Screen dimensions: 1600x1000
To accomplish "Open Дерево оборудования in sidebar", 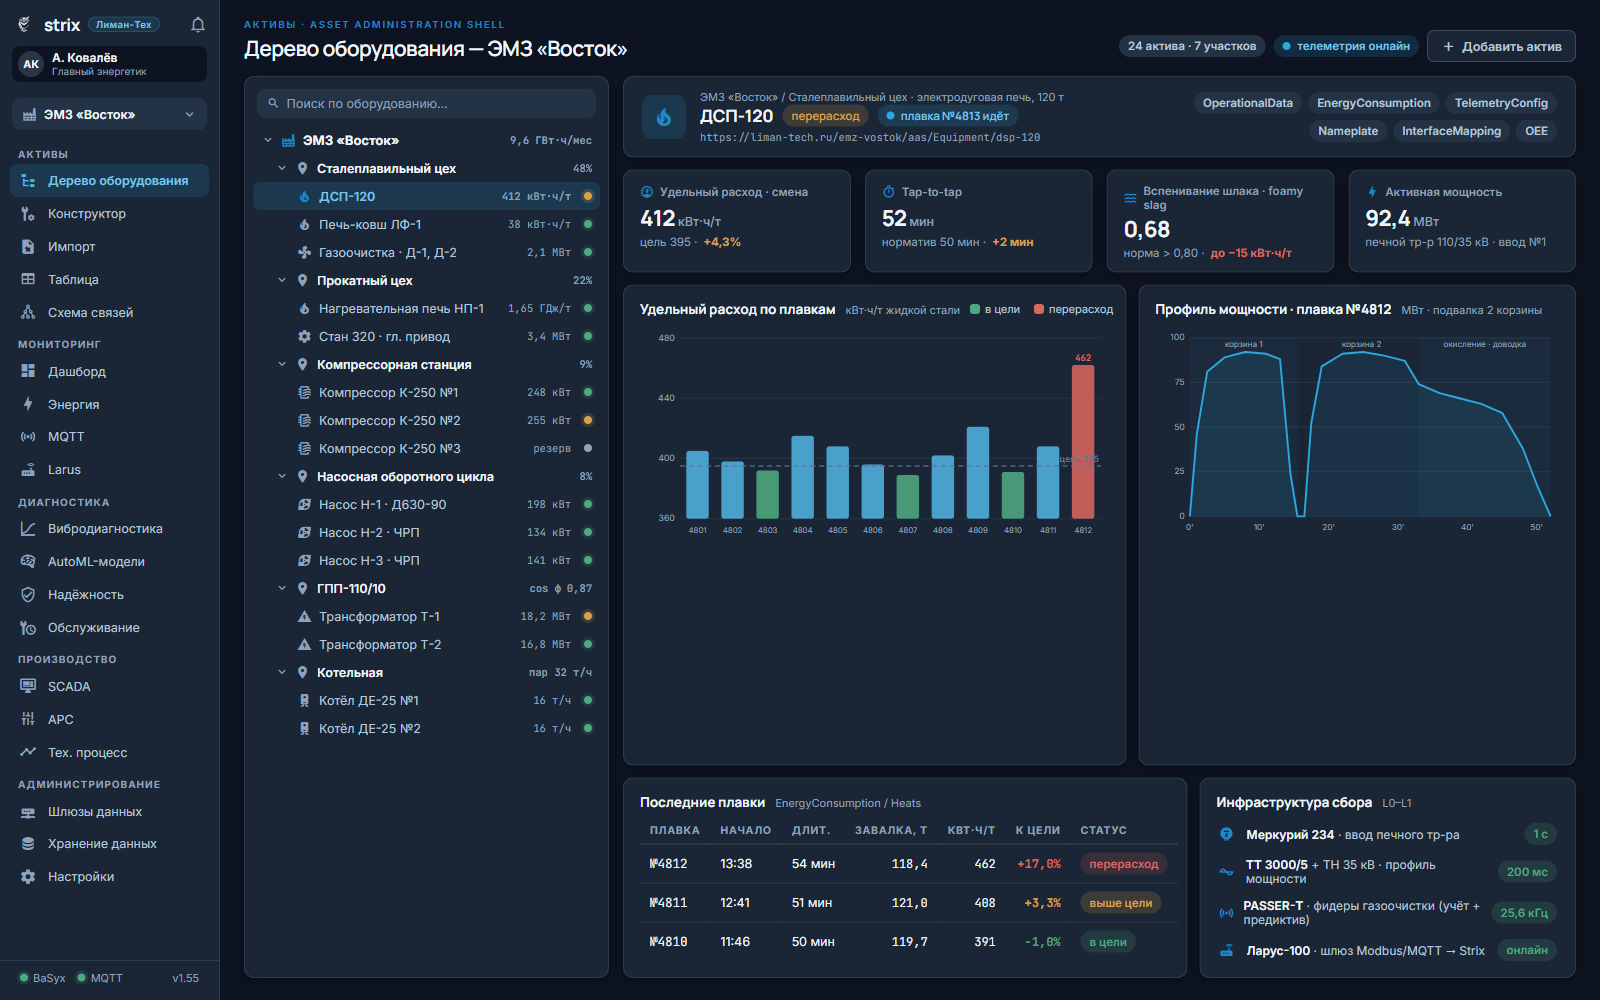I will 109,181.
